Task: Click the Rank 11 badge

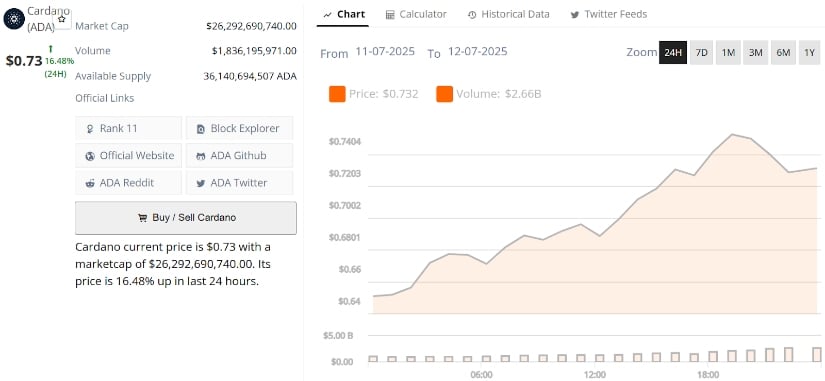Action: click(x=129, y=128)
